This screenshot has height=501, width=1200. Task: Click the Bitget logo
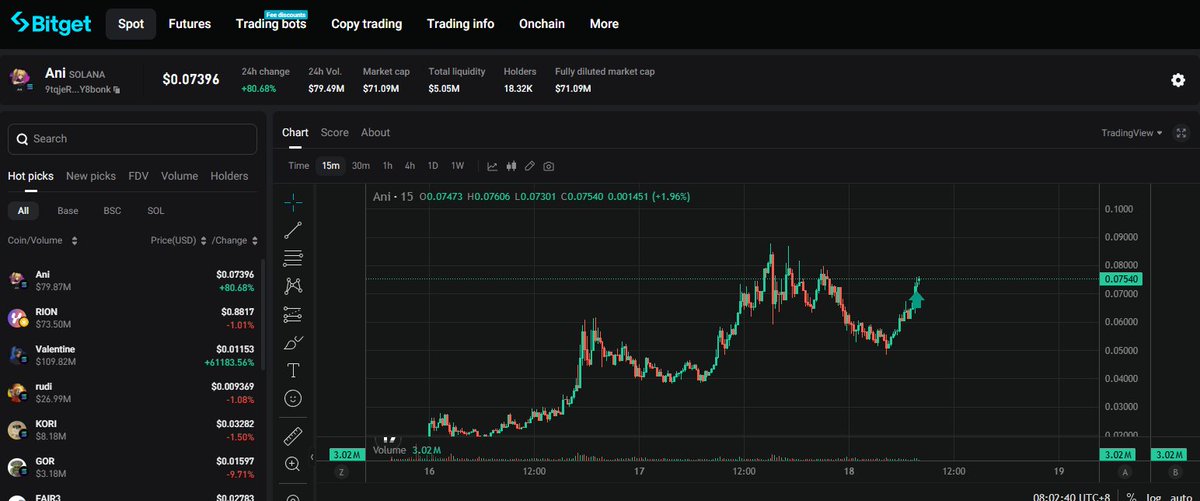tap(52, 23)
